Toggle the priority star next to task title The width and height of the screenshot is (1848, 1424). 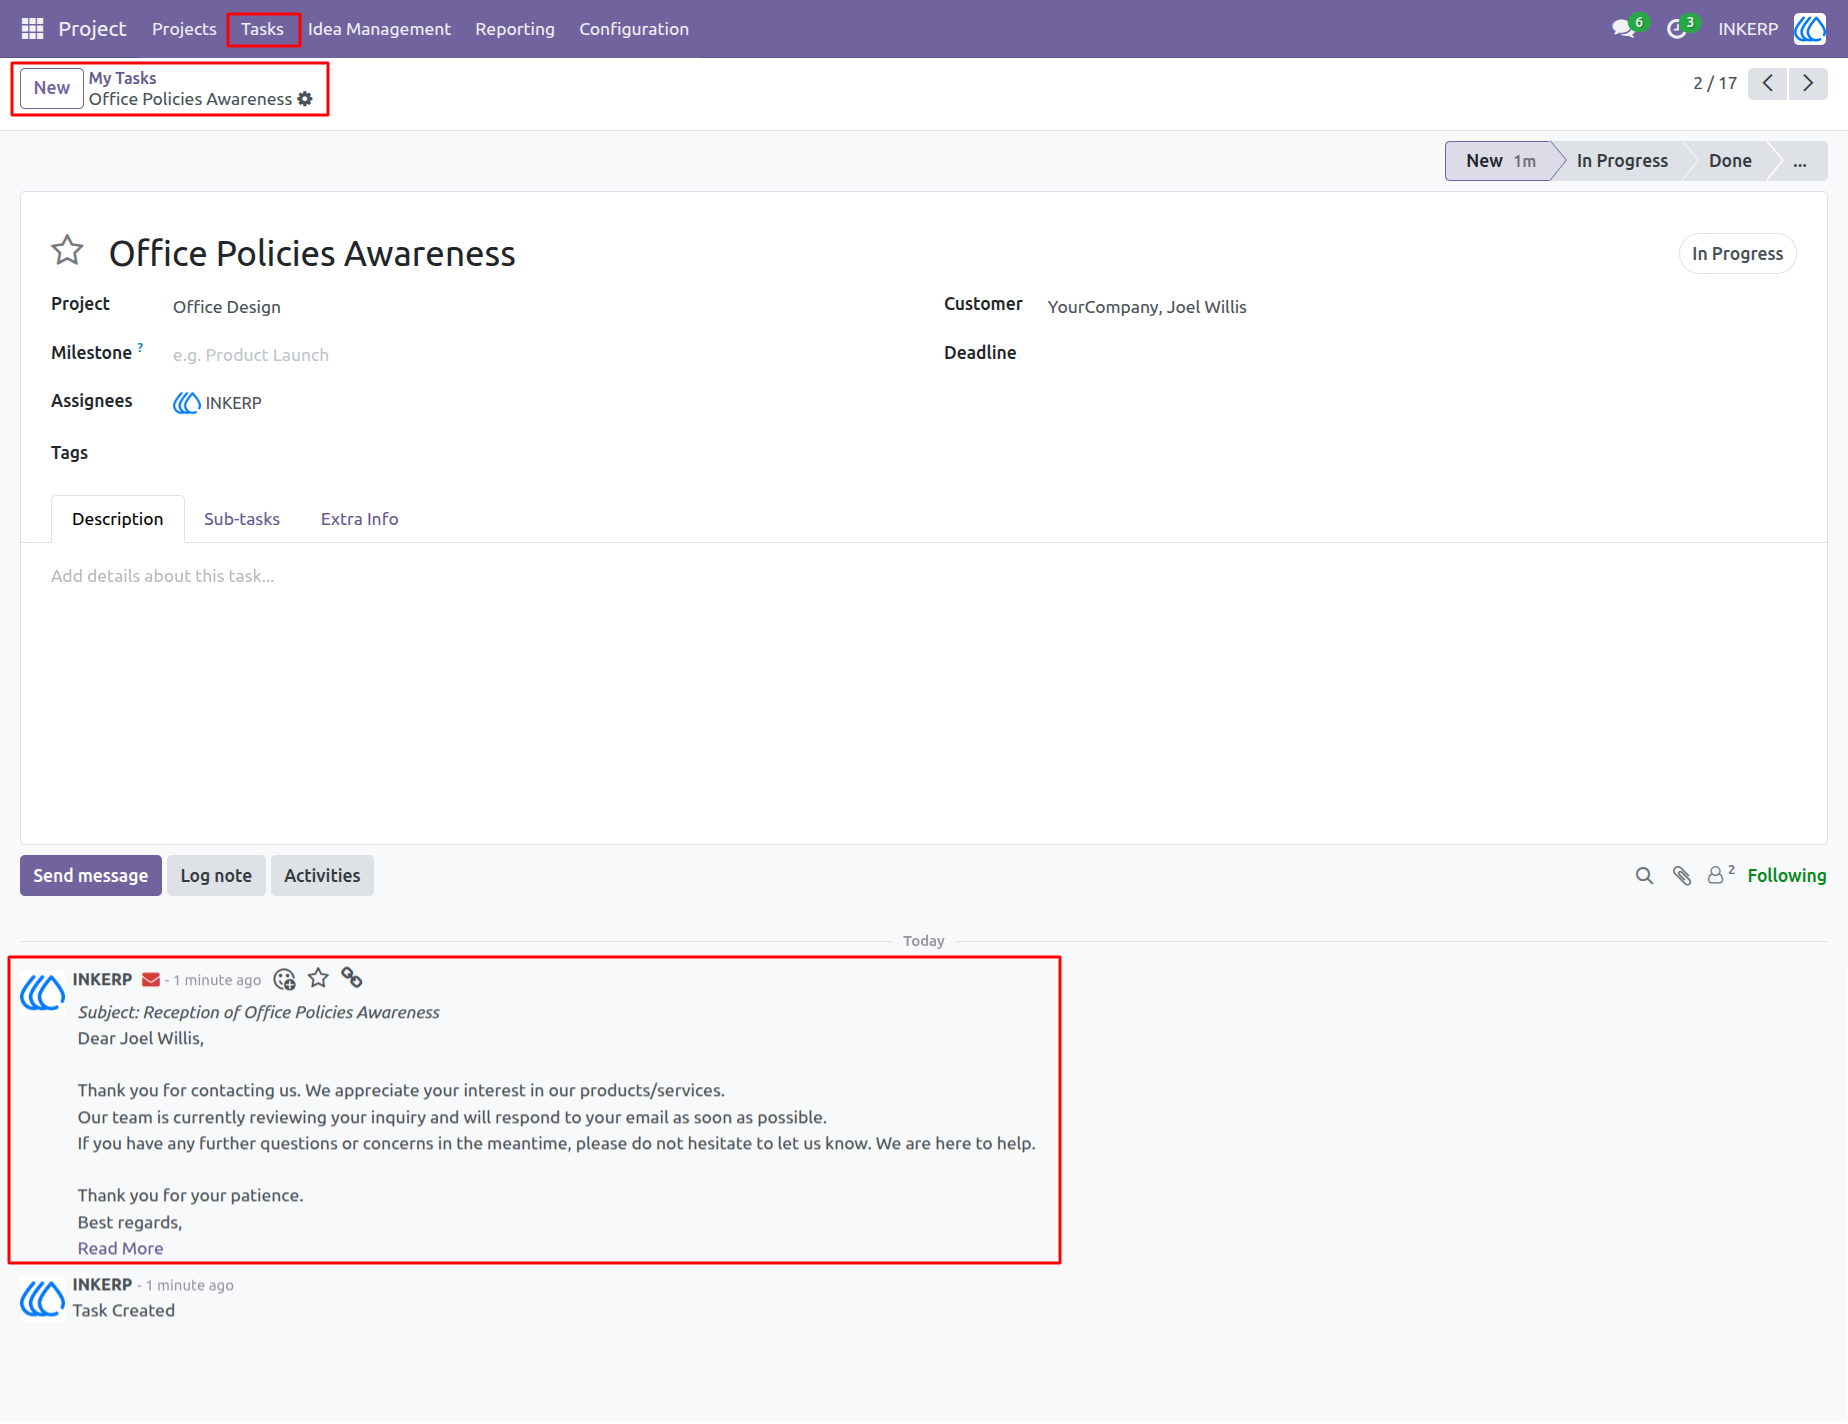pyautogui.click(x=67, y=250)
